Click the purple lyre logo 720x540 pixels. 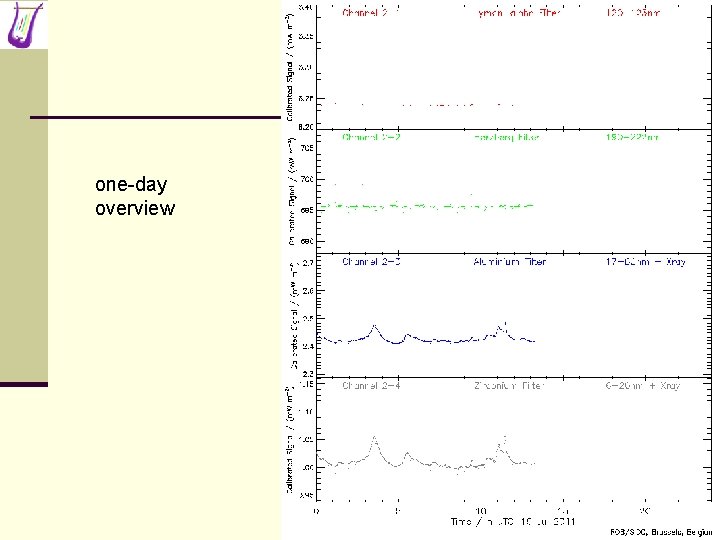click(x=26, y=24)
